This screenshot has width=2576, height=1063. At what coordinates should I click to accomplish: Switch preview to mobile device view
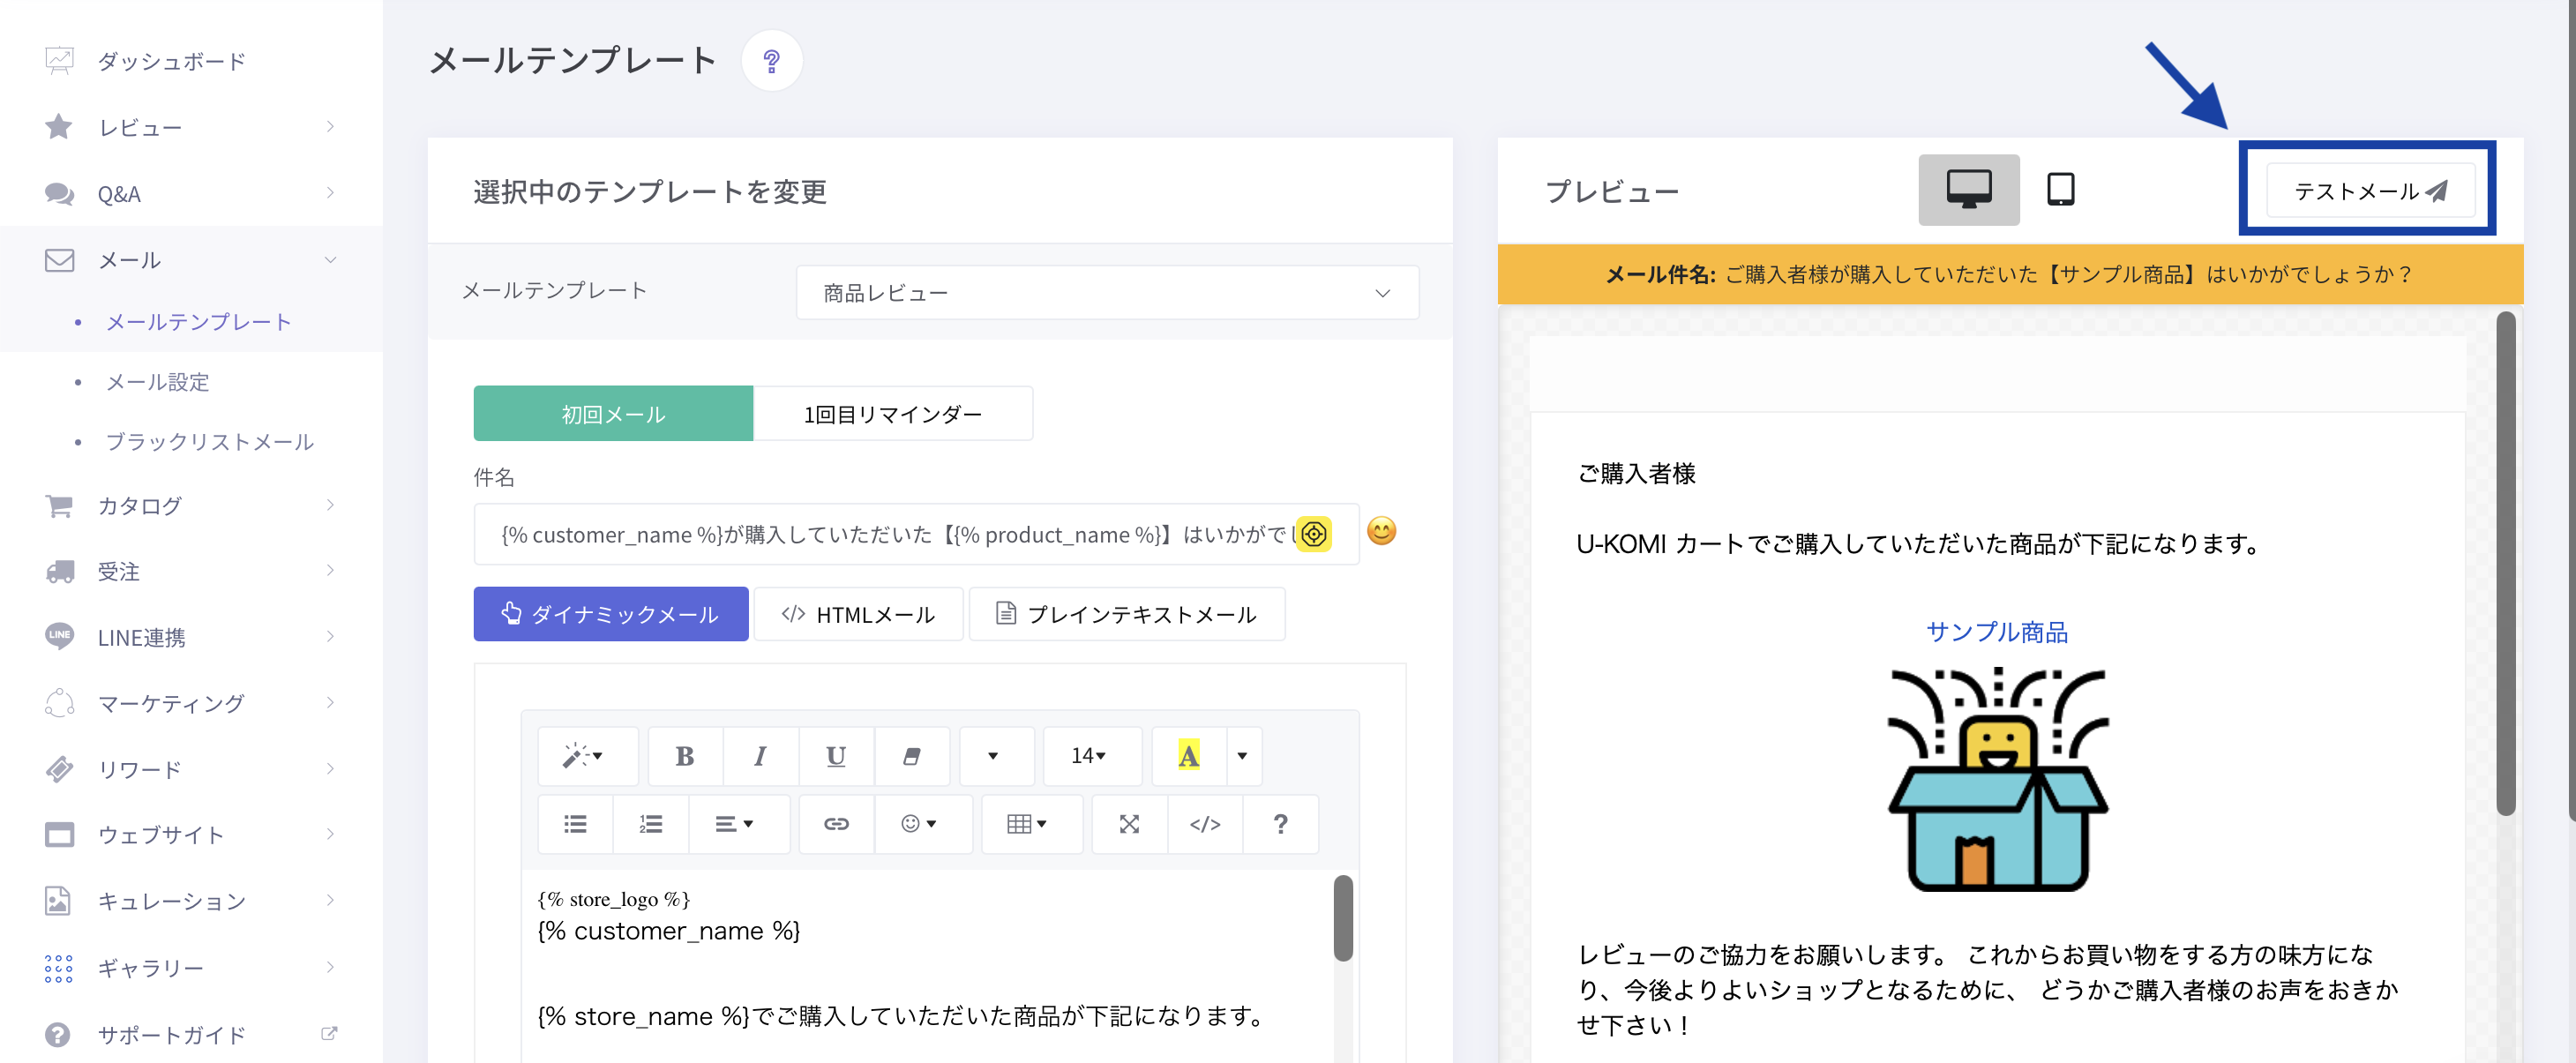(x=2060, y=189)
